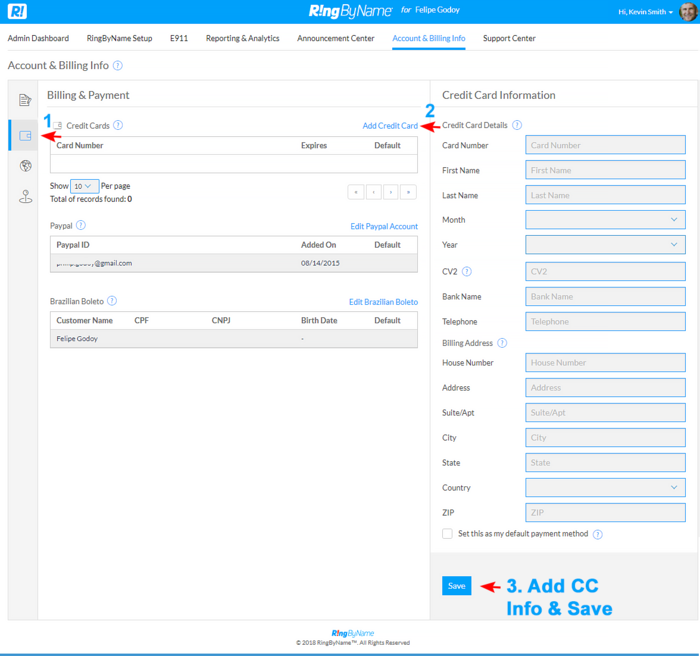This screenshot has width=700, height=656.
Task: Click help icon next to Brazilian Boleto
Action: (112, 301)
